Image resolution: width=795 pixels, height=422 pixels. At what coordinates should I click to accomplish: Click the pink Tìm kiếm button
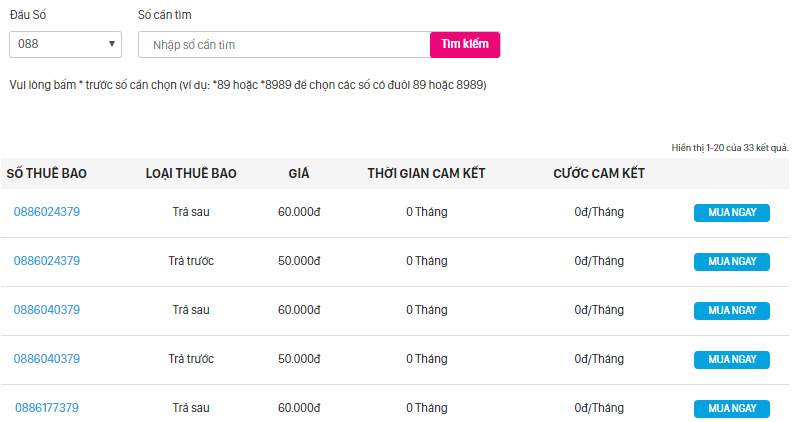coord(465,45)
